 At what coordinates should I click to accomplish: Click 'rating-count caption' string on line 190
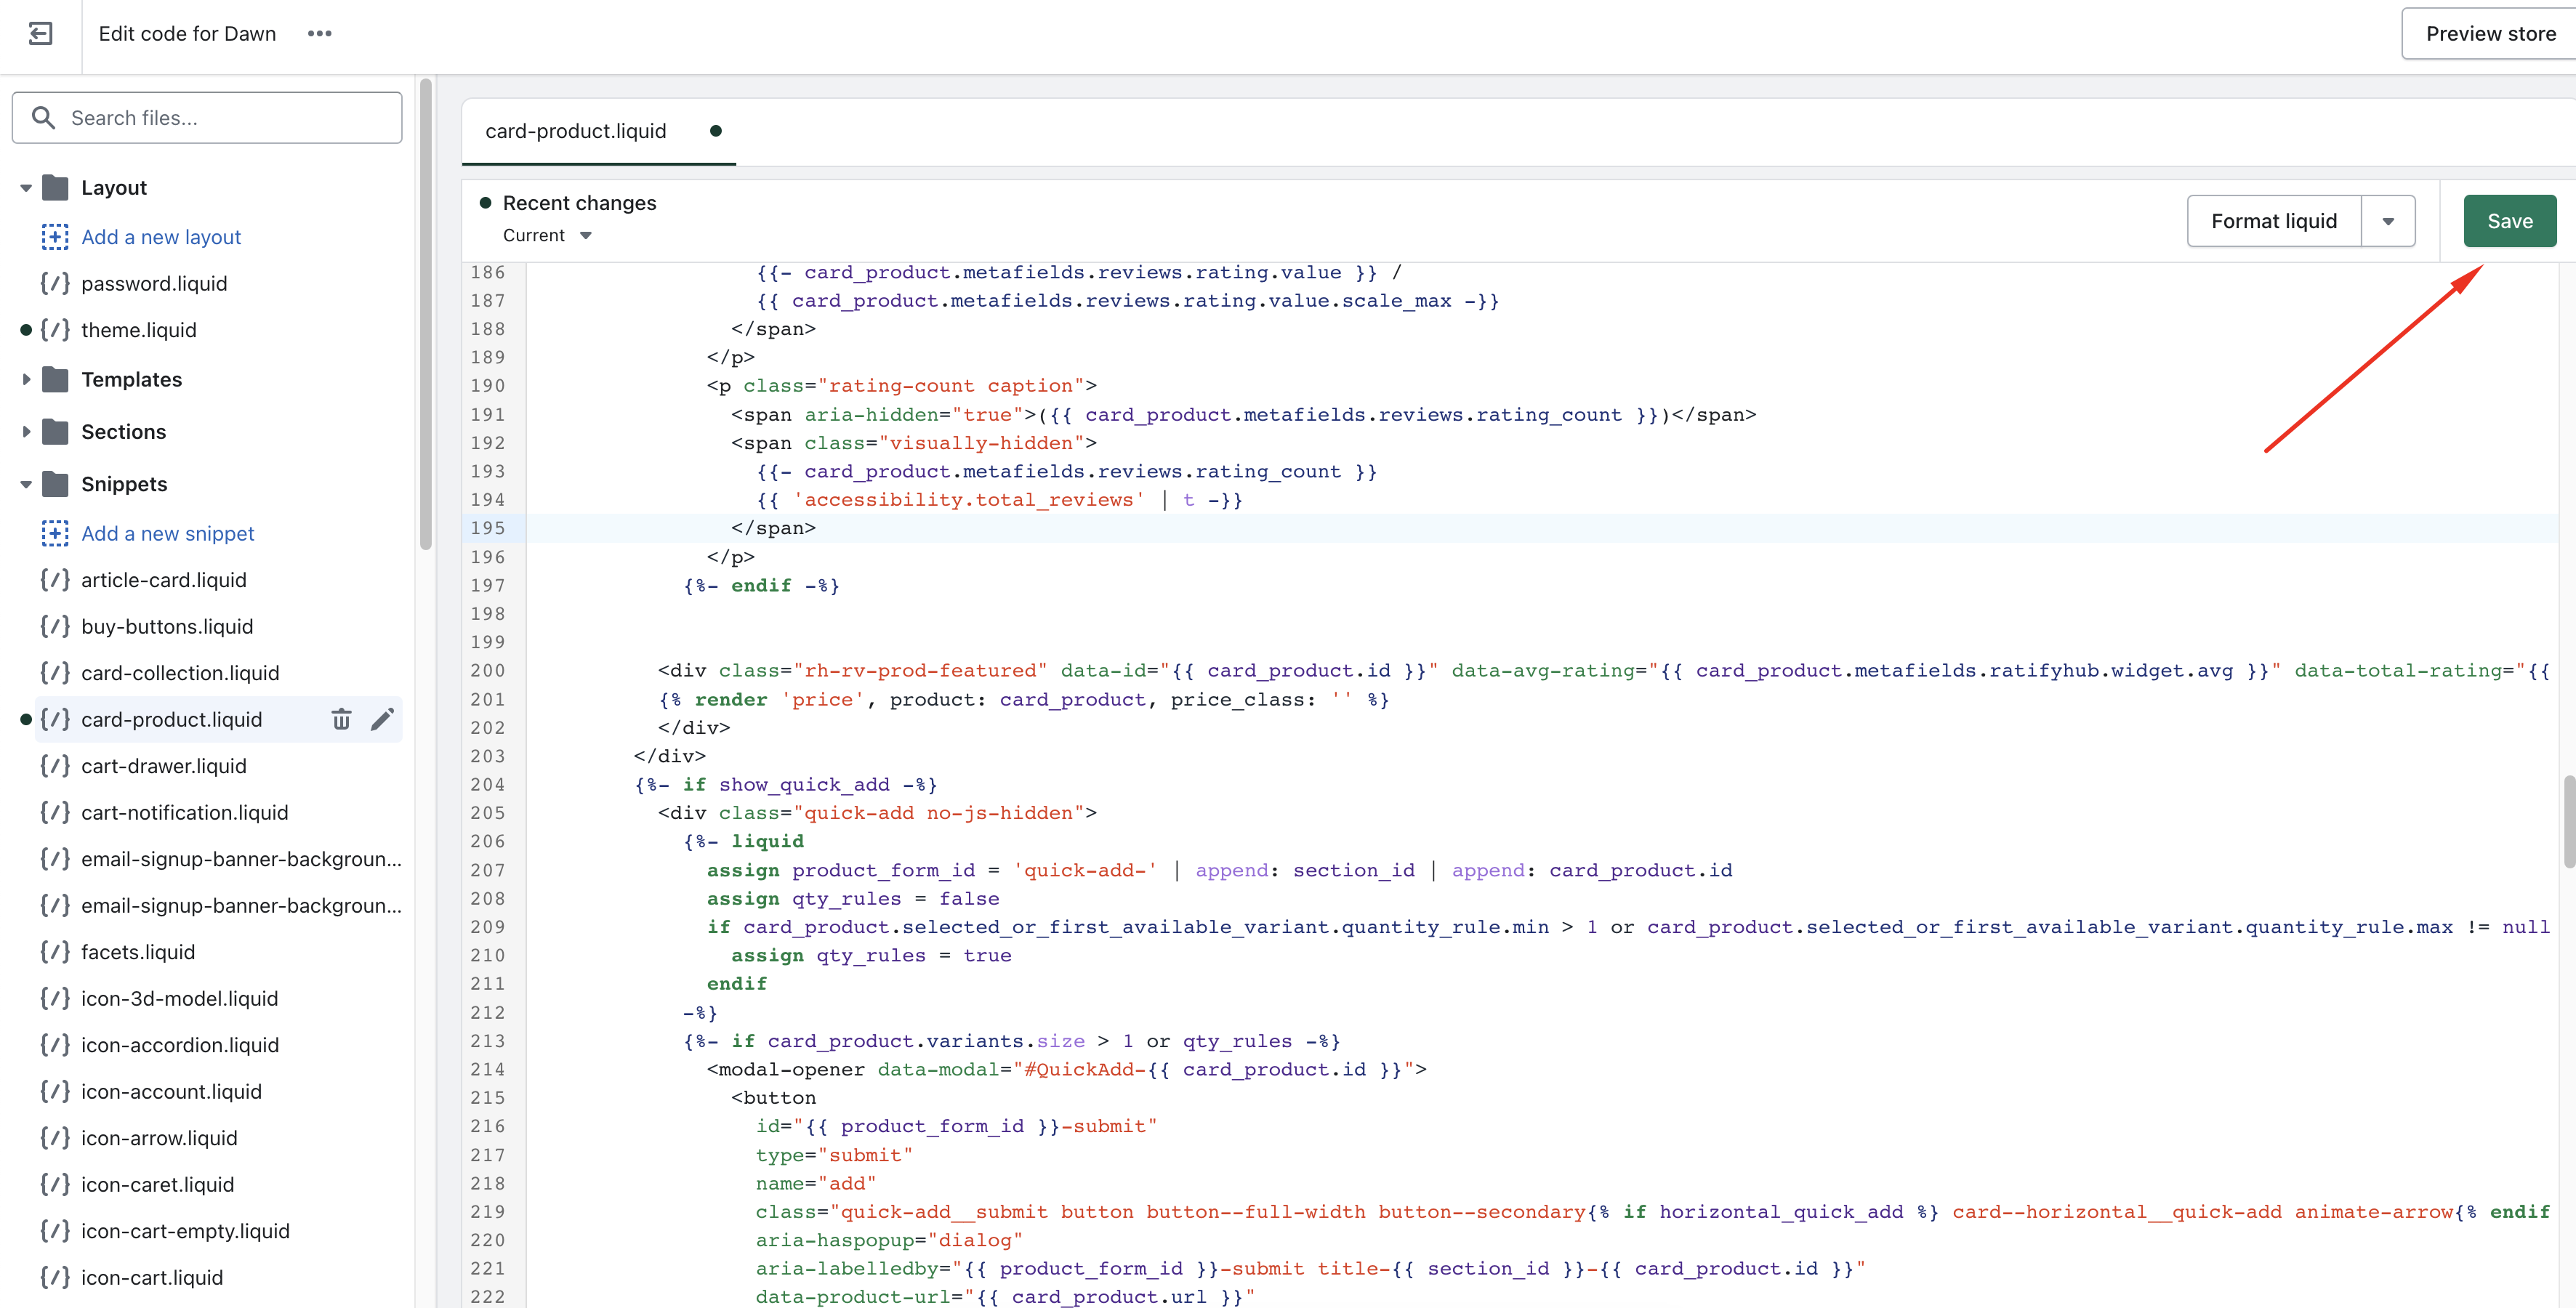click(951, 386)
